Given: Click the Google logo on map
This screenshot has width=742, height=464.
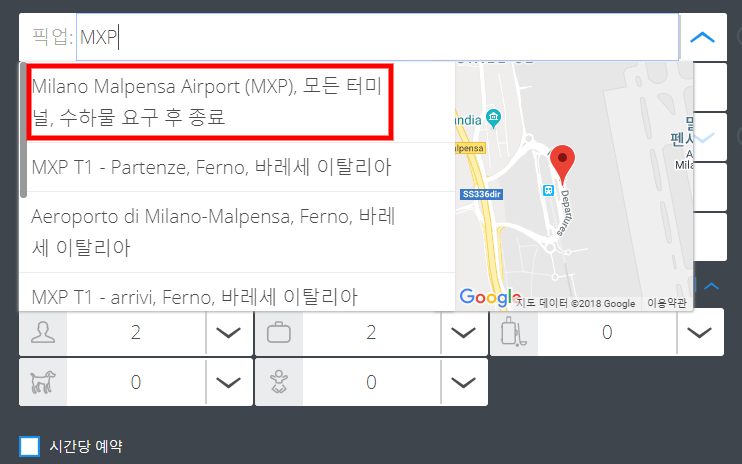Looking at the screenshot, I should [x=489, y=297].
